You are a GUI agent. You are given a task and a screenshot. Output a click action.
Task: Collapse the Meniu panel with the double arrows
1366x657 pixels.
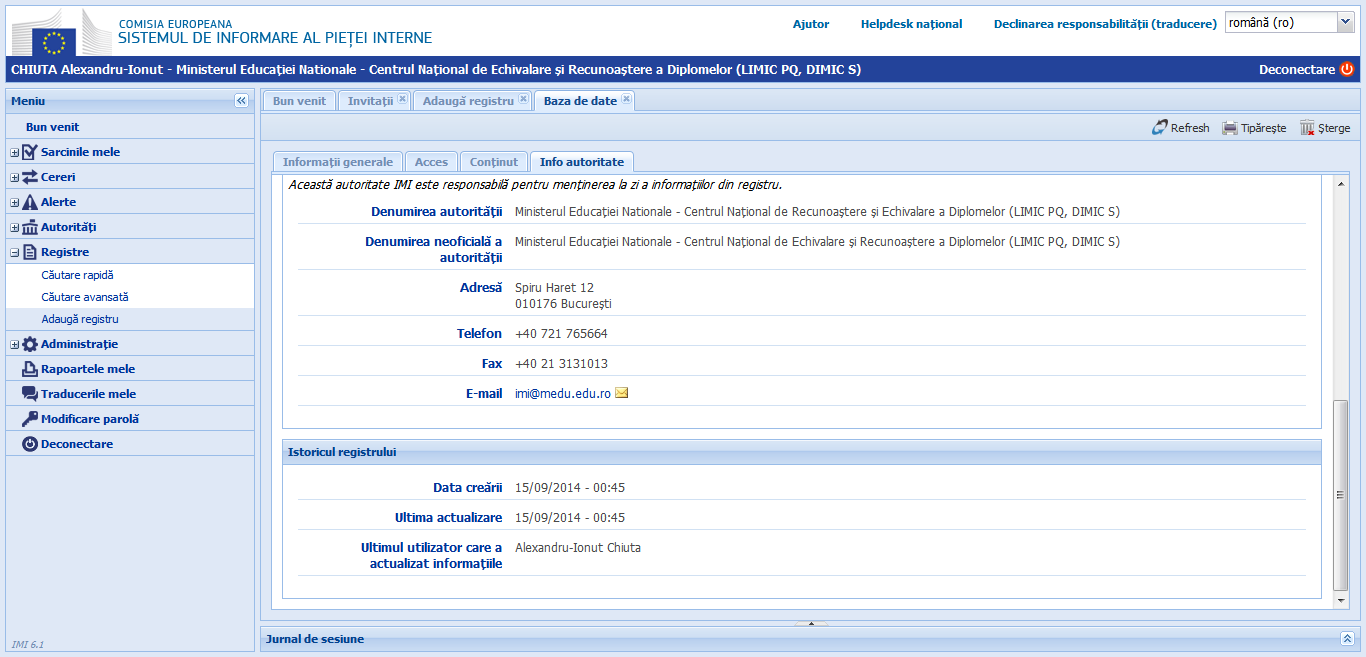241,100
